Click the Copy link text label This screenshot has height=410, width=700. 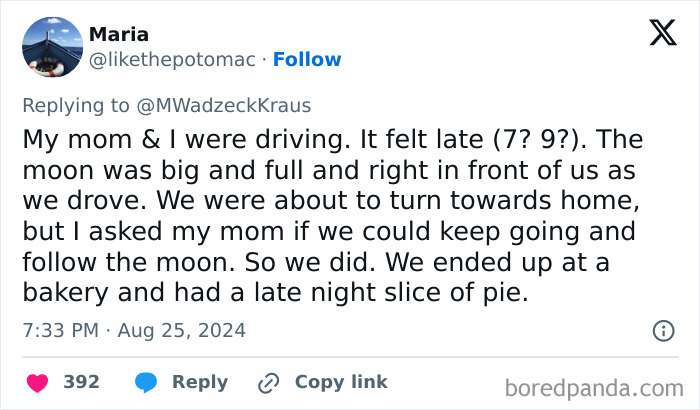(341, 382)
